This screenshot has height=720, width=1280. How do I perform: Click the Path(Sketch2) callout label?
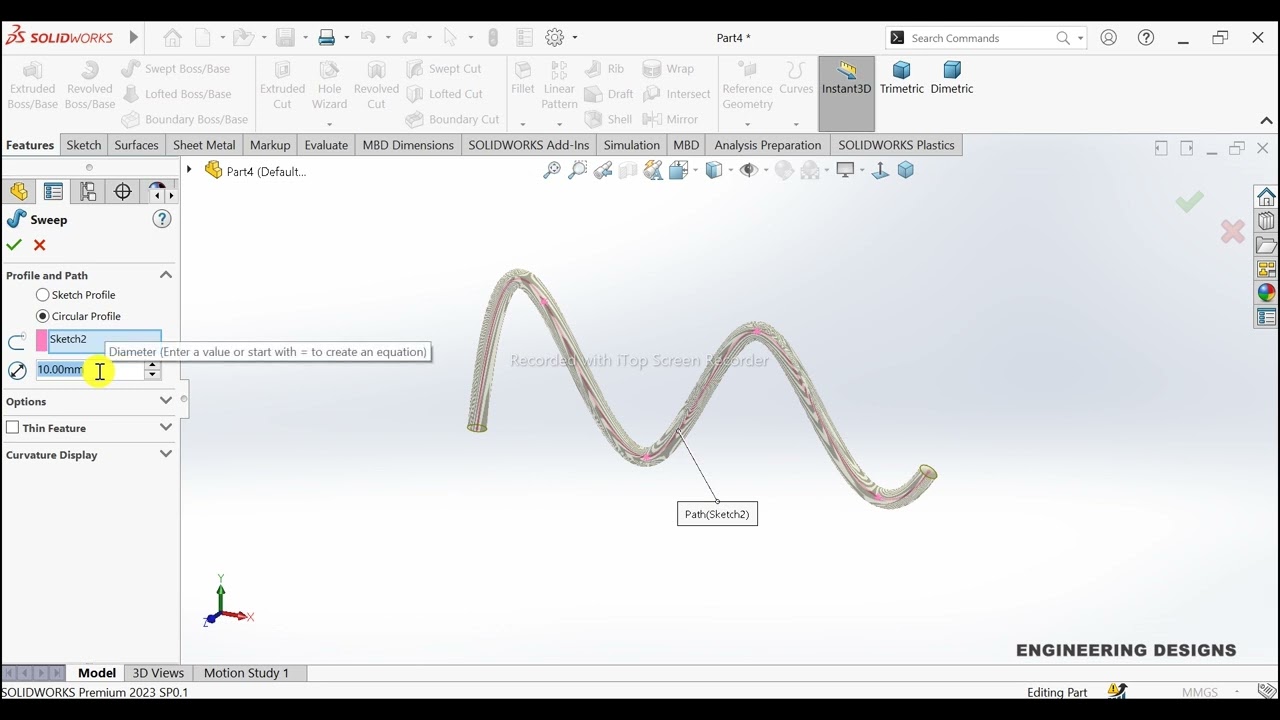tap(717, 514)
